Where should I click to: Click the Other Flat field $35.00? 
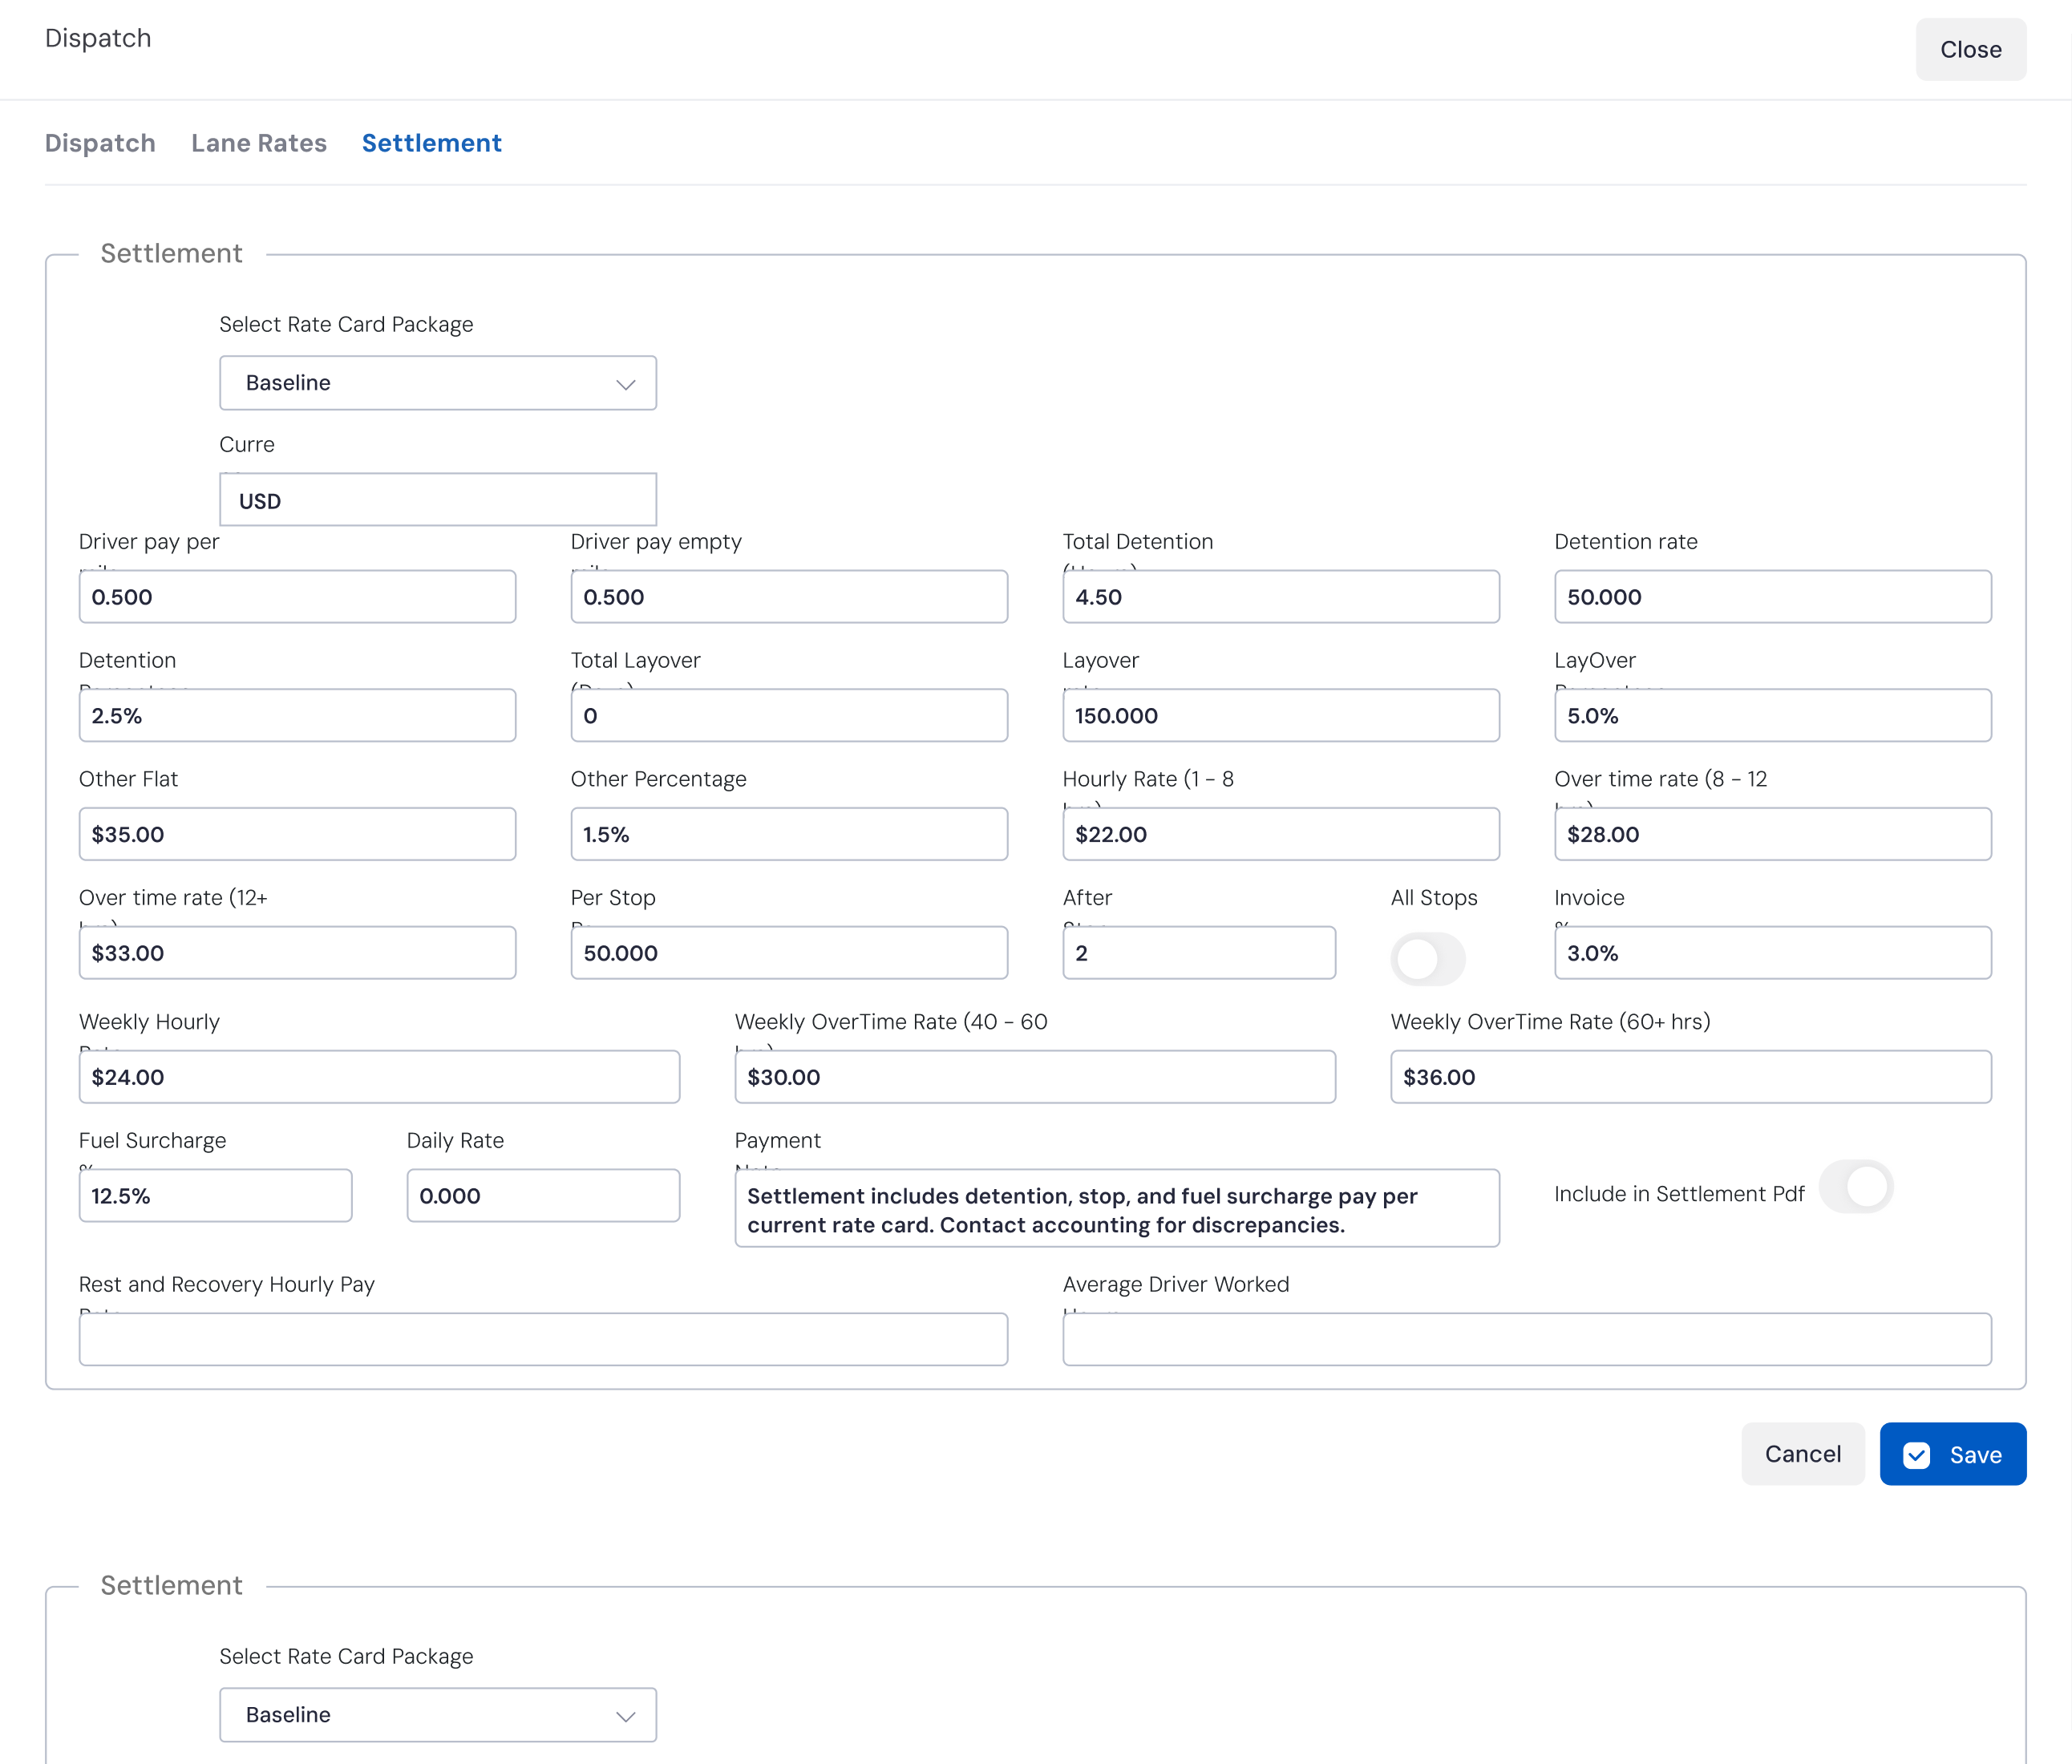pos(297,834)
